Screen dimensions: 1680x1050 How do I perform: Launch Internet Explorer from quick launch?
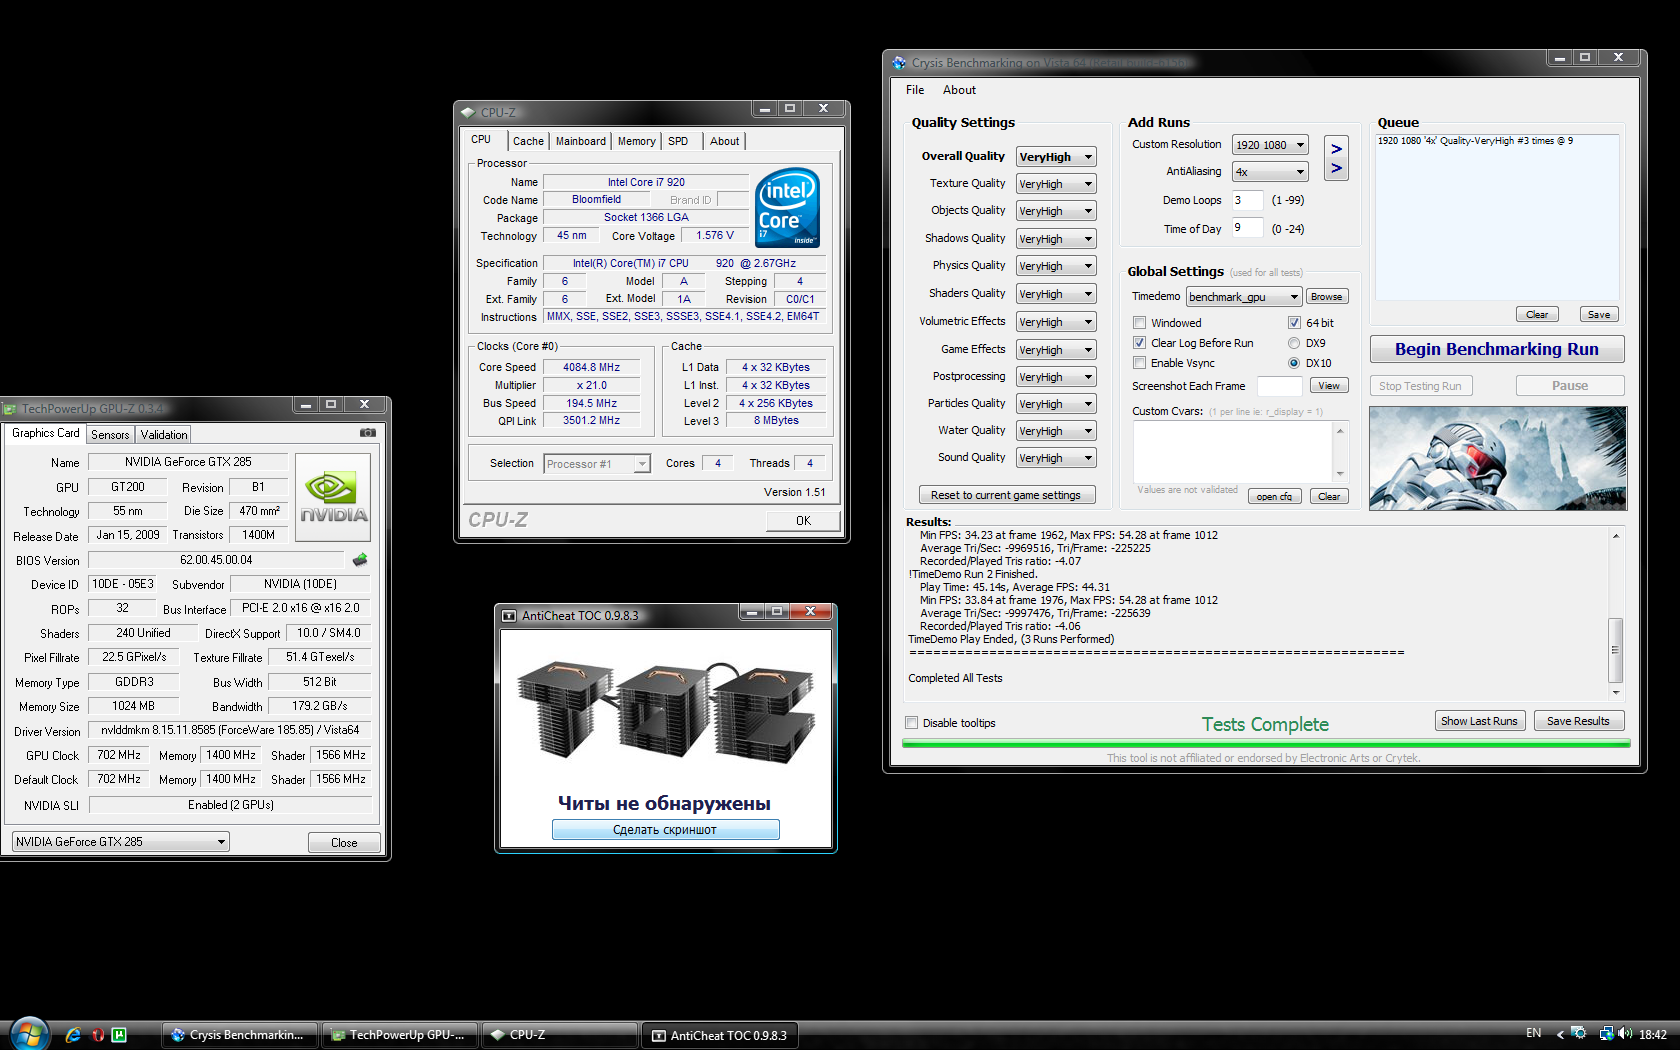click(73, 1035)
